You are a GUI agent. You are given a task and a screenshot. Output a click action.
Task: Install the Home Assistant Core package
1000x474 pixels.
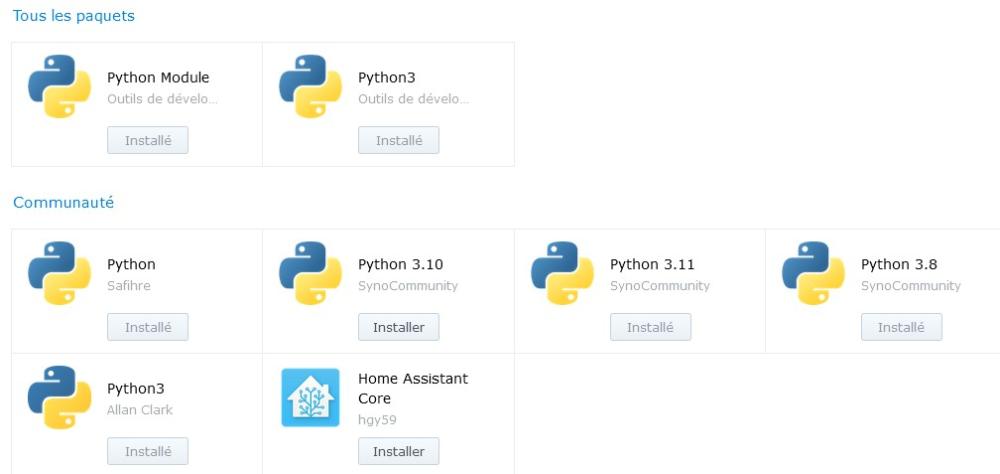[x=398, y=452]
